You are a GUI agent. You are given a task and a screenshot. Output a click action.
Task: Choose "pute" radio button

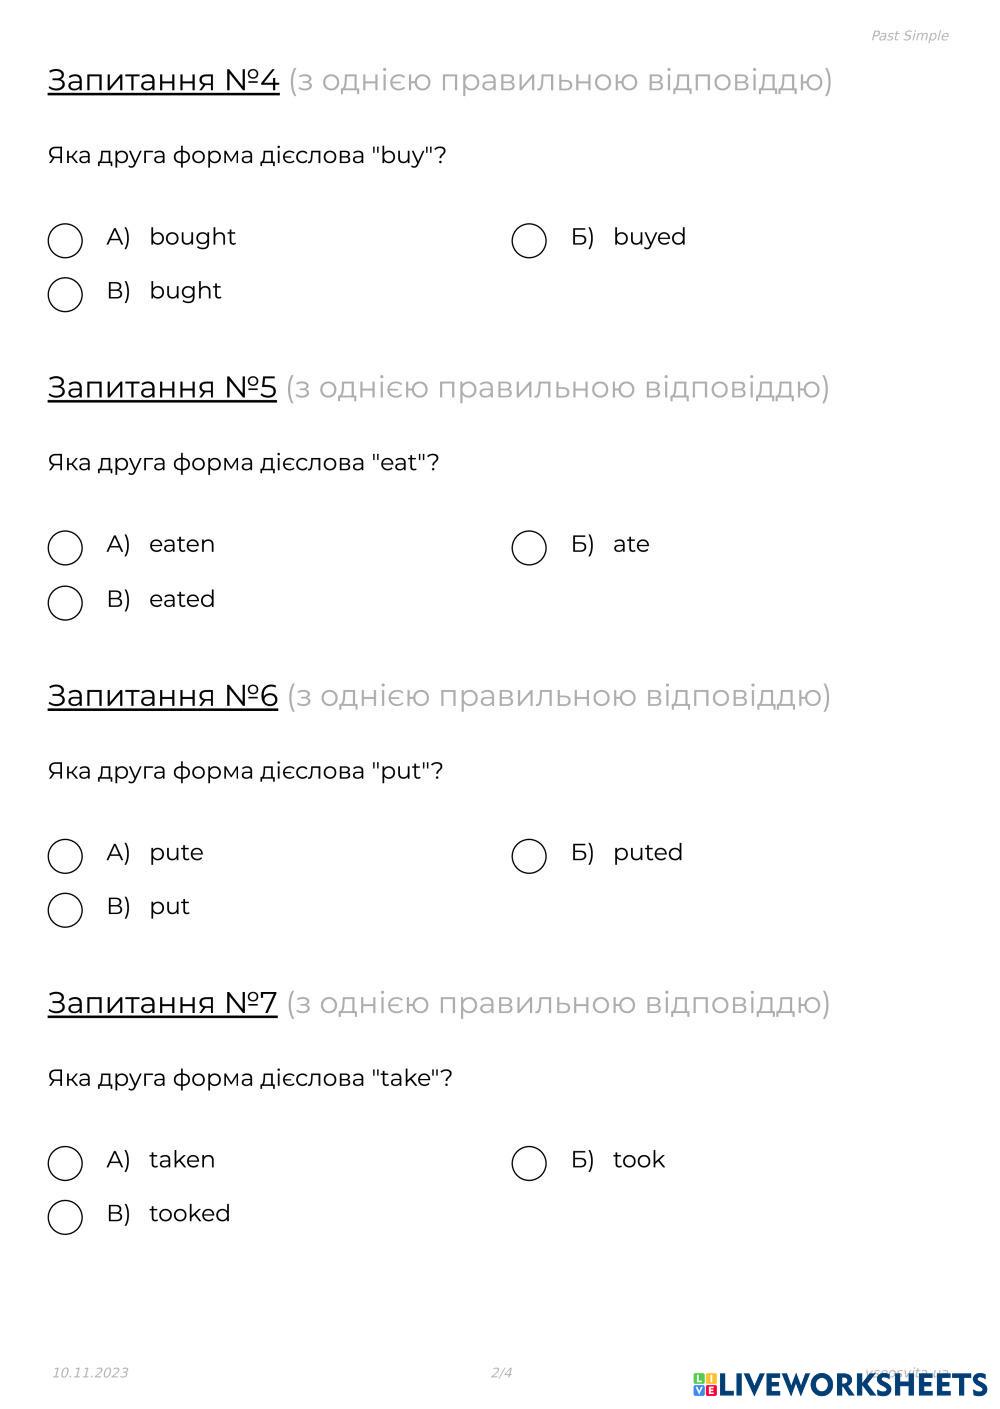65,855
